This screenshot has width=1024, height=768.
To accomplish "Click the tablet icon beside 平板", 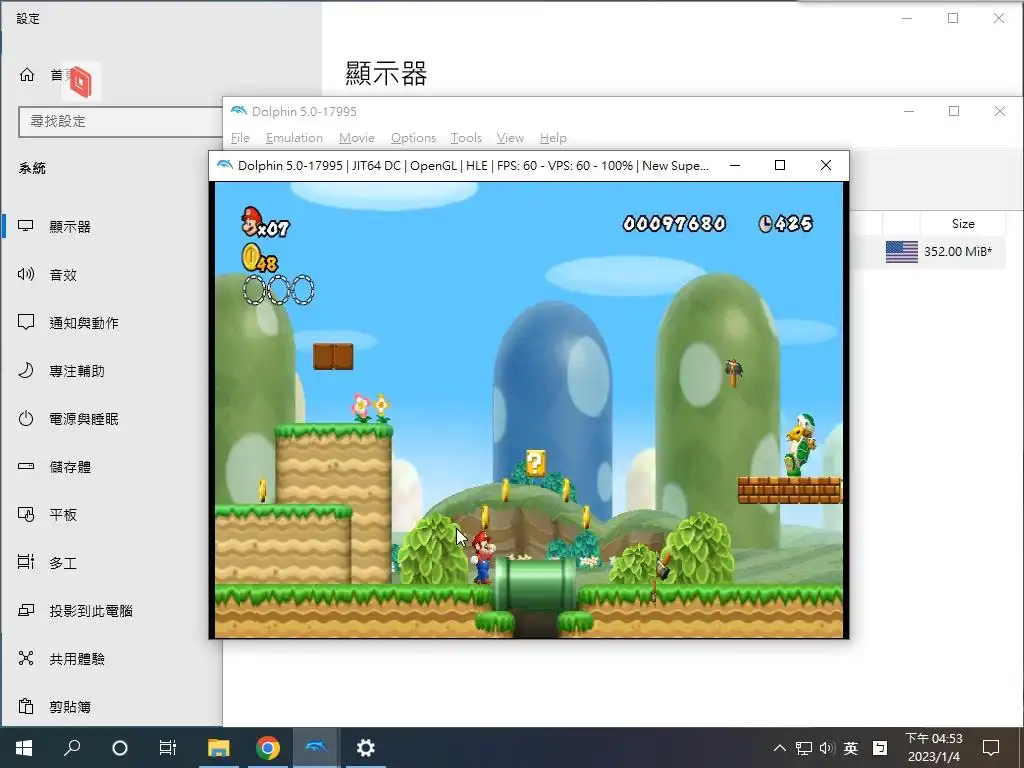I will (x=26, y=515).
